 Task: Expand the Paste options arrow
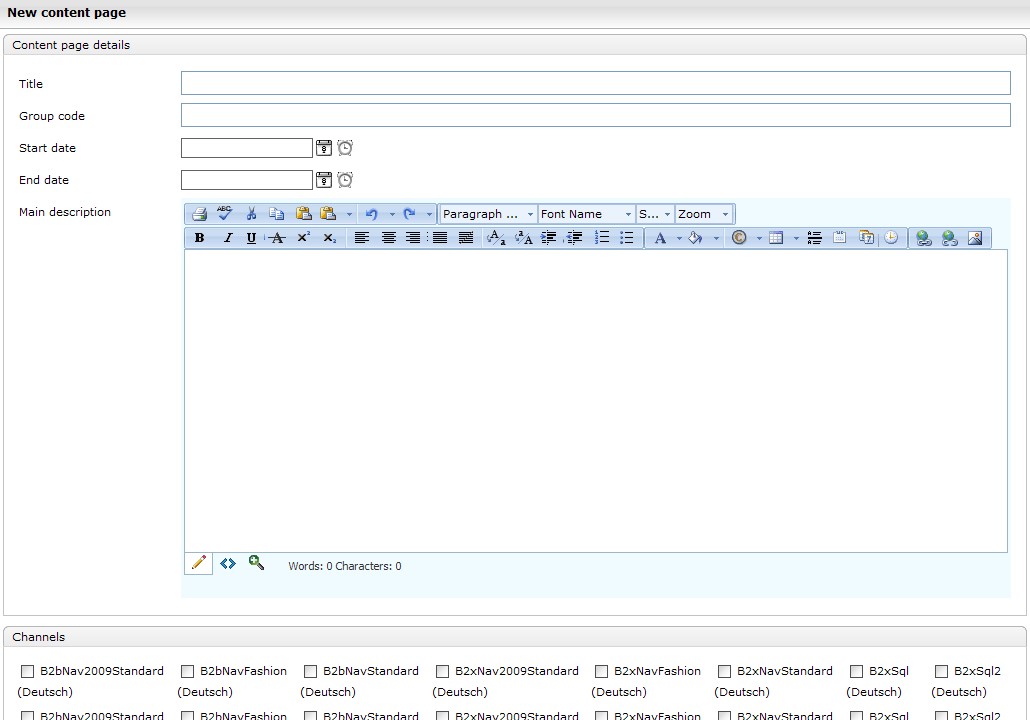(349, 214)
